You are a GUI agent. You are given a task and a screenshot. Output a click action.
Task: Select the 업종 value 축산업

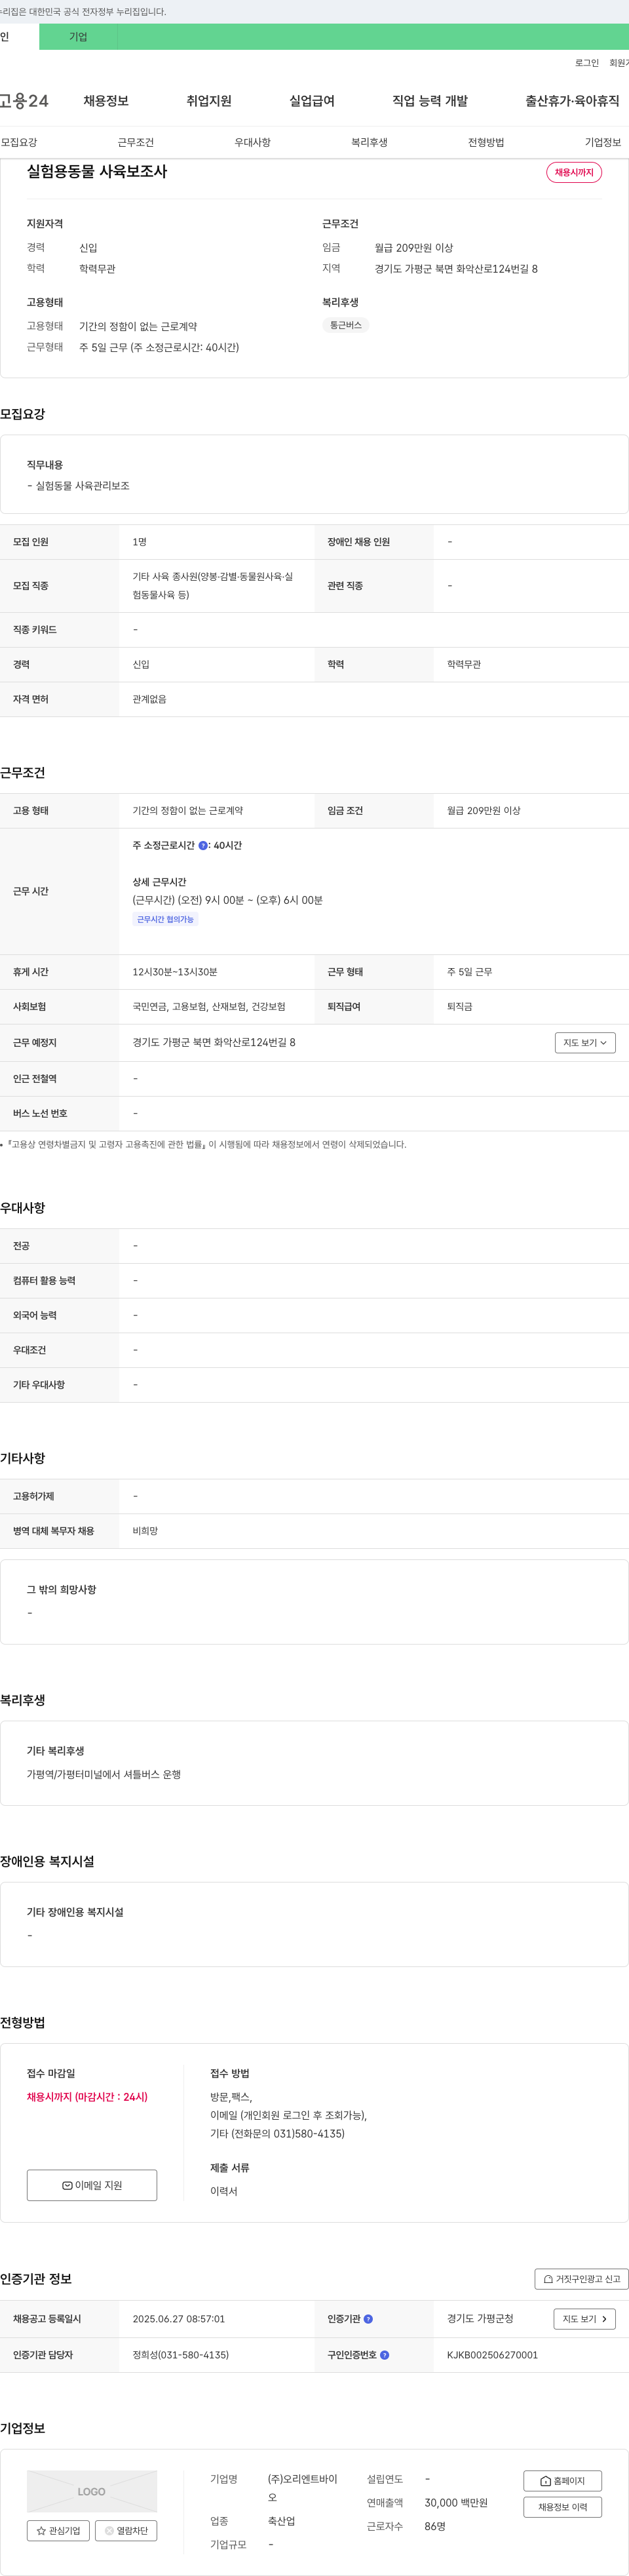281,2521
